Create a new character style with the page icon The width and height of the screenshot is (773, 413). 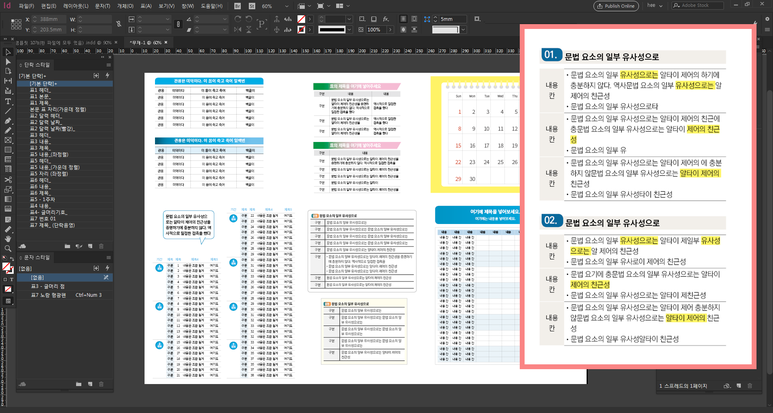pos(90,384)
